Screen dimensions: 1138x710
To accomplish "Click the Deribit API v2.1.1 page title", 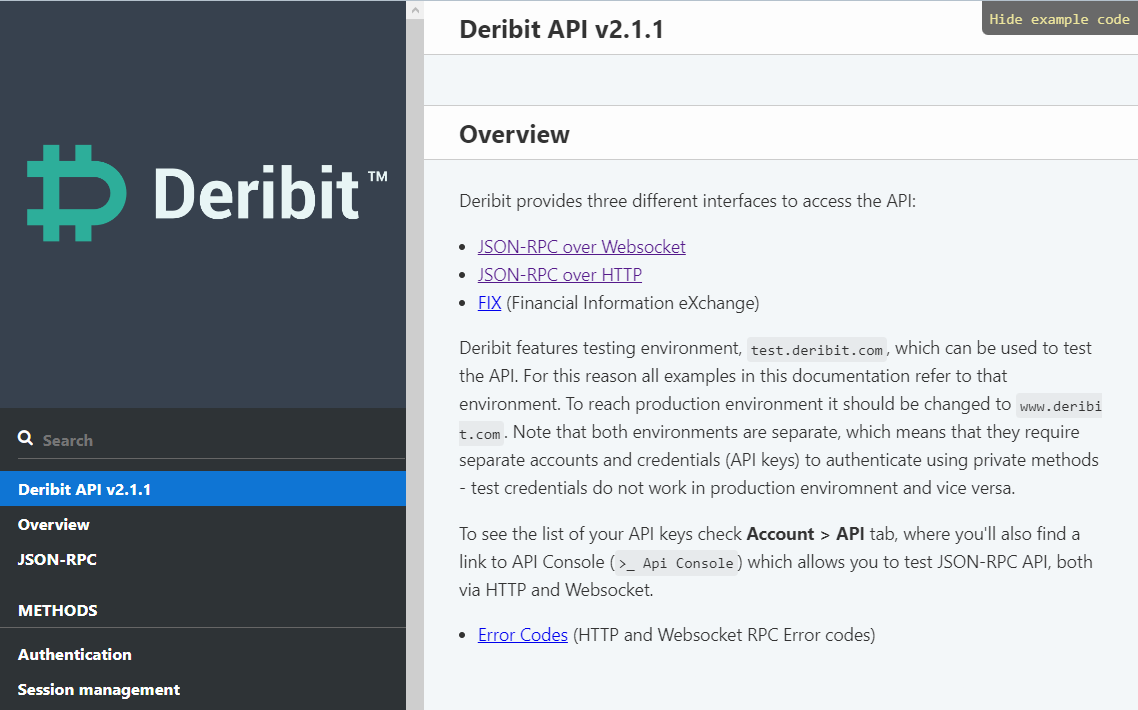I will click(x=561, y=29).
